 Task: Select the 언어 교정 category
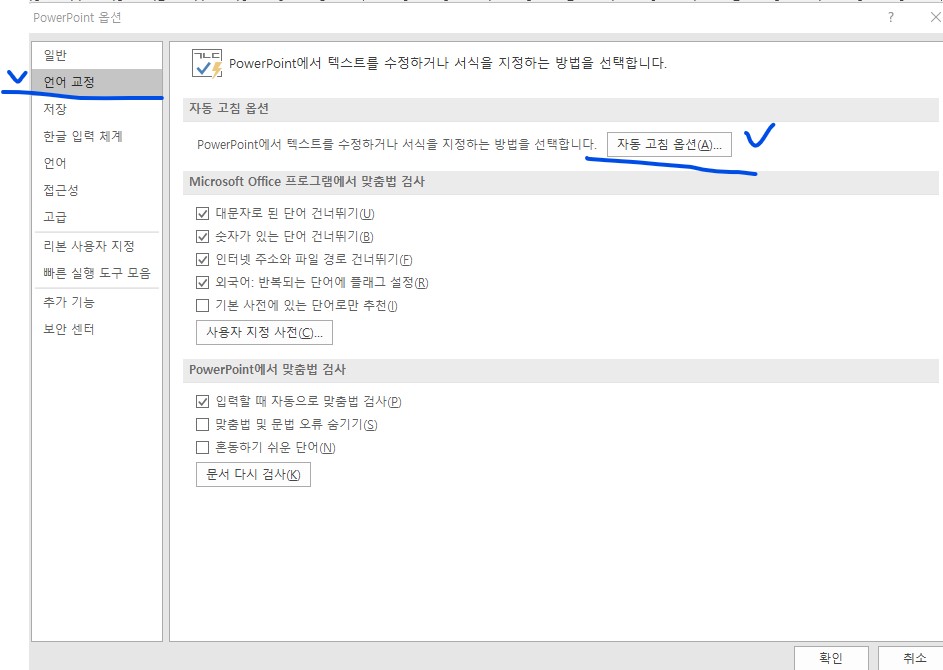(97, 82)
